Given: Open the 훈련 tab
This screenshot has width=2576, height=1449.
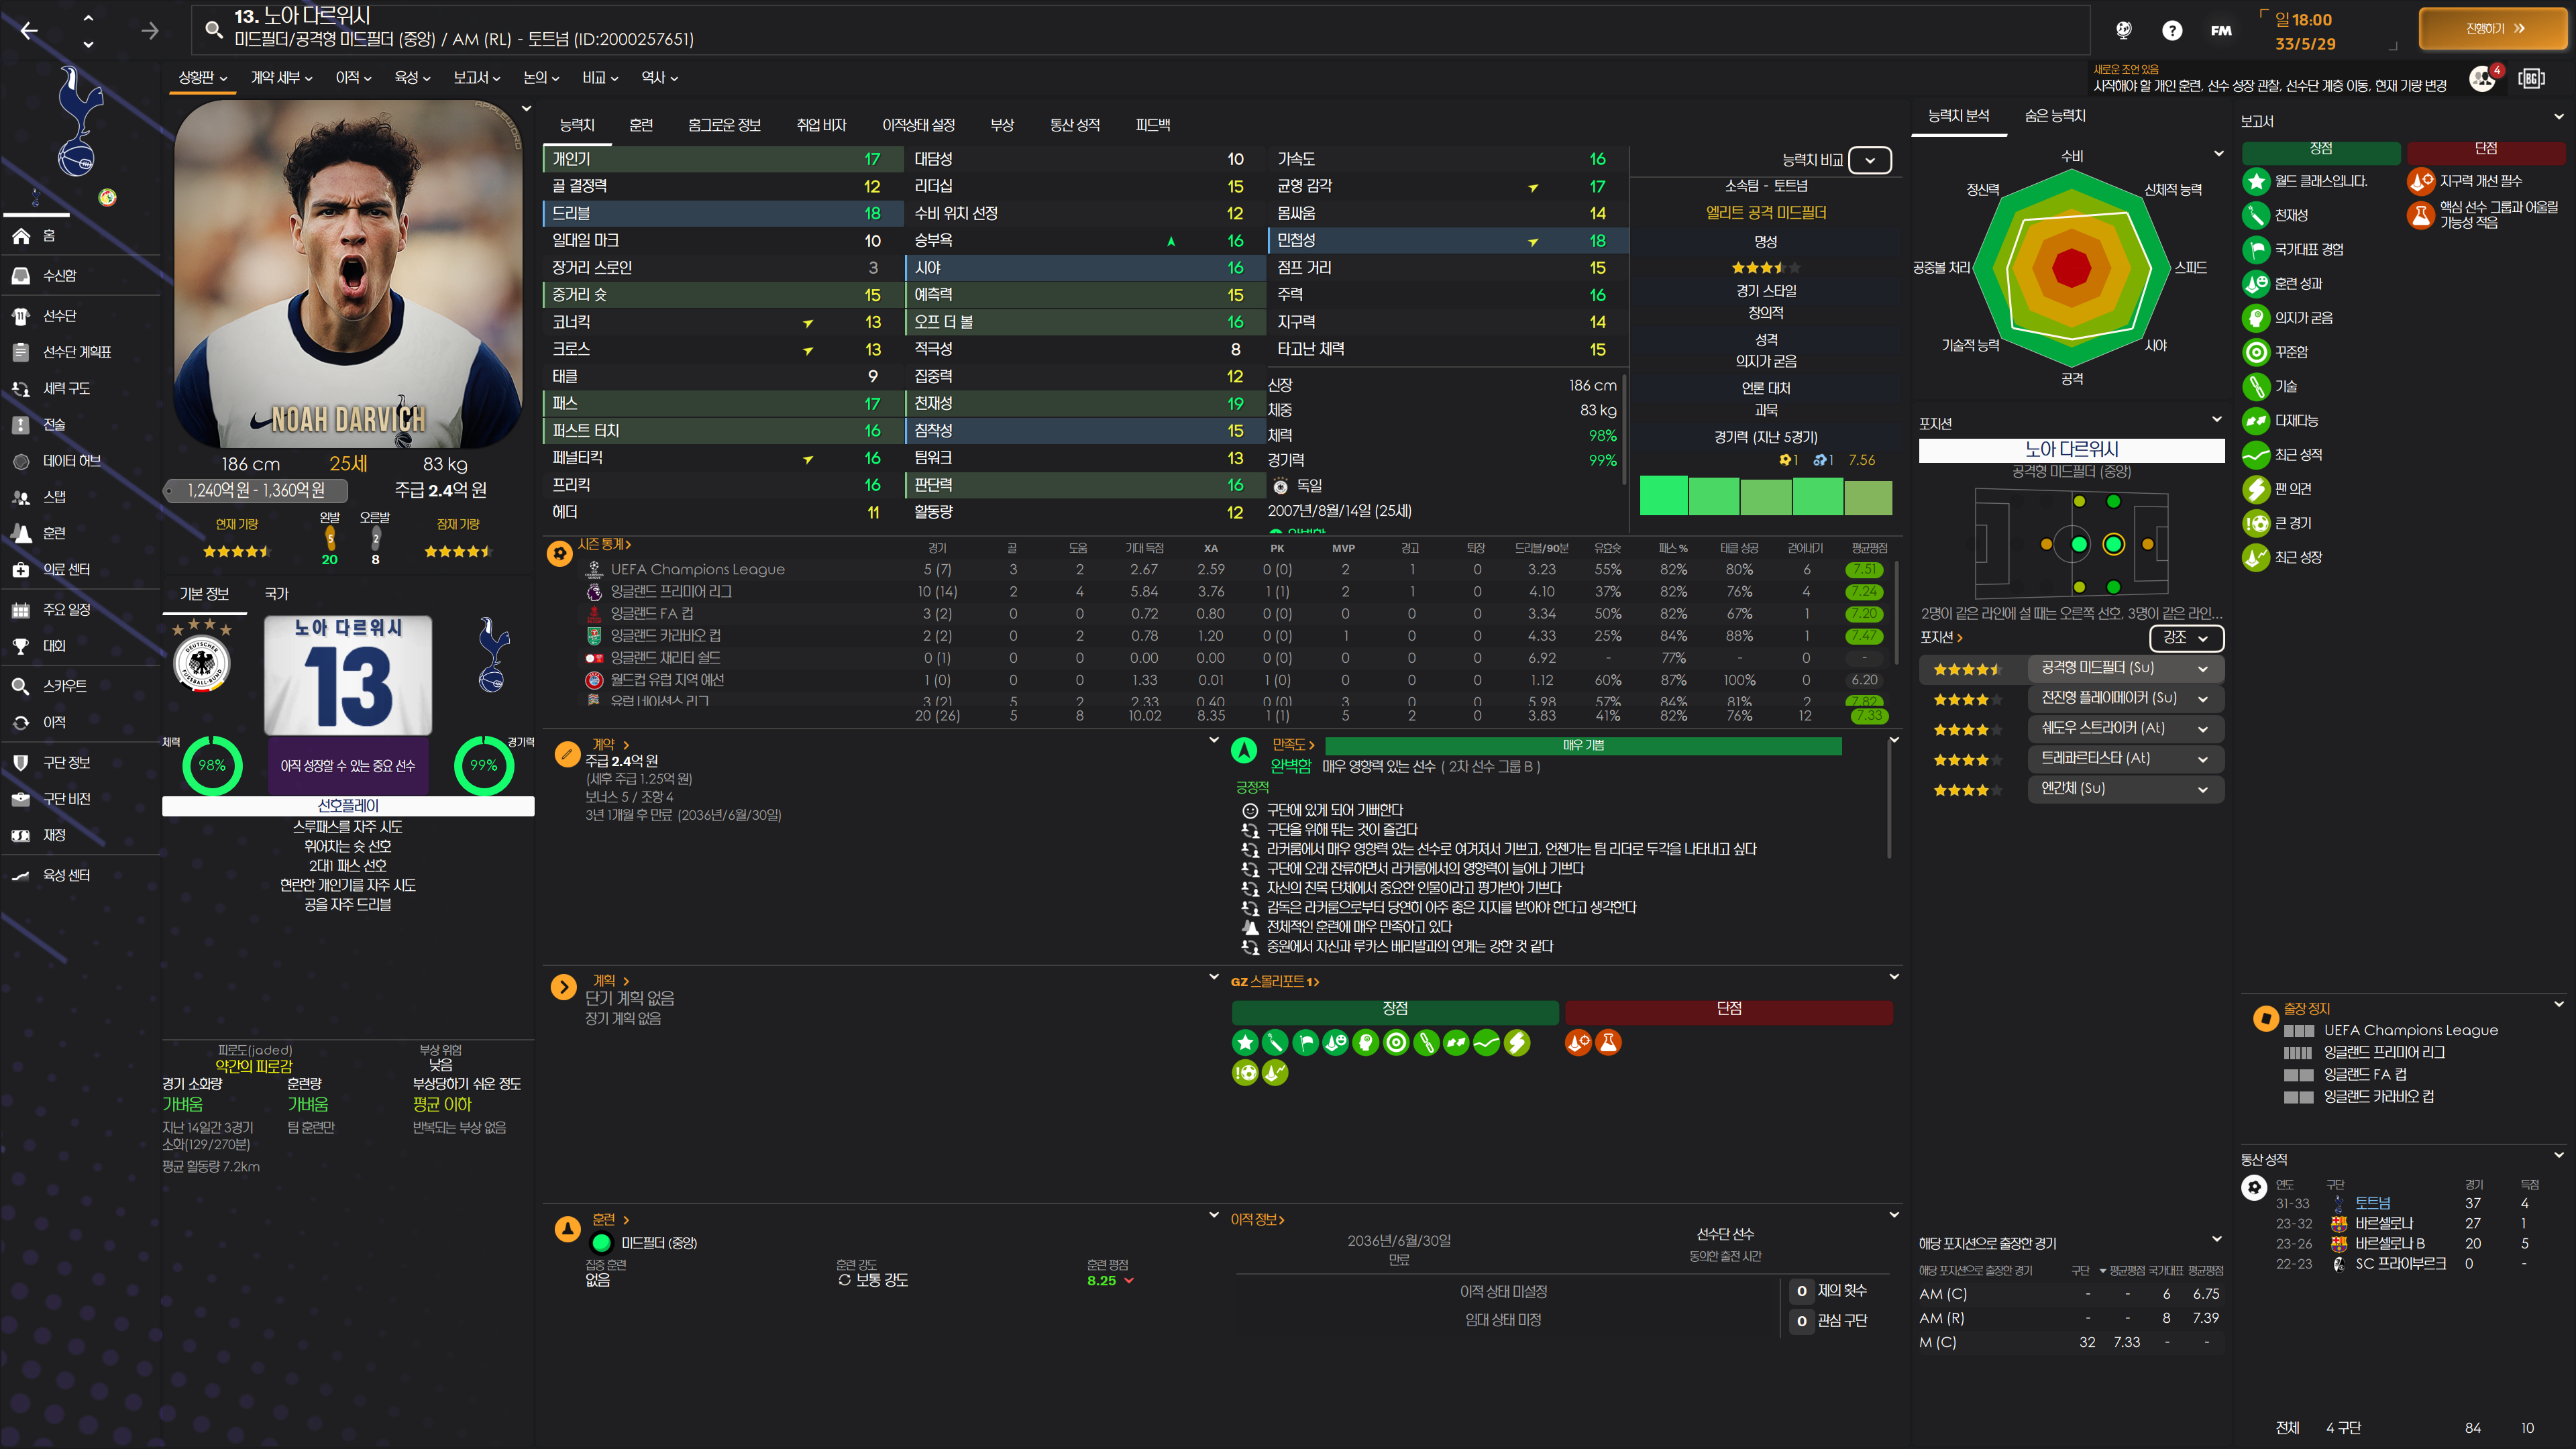Looking at the screenshot, I should 640,125.
